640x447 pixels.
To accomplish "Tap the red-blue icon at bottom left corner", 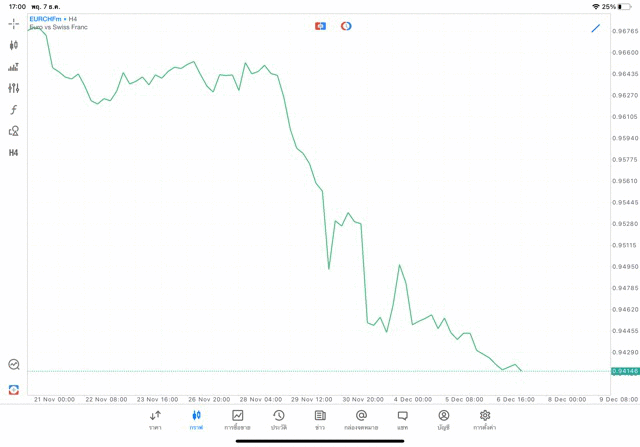I will pyautogui.click(x=14, y=390).
